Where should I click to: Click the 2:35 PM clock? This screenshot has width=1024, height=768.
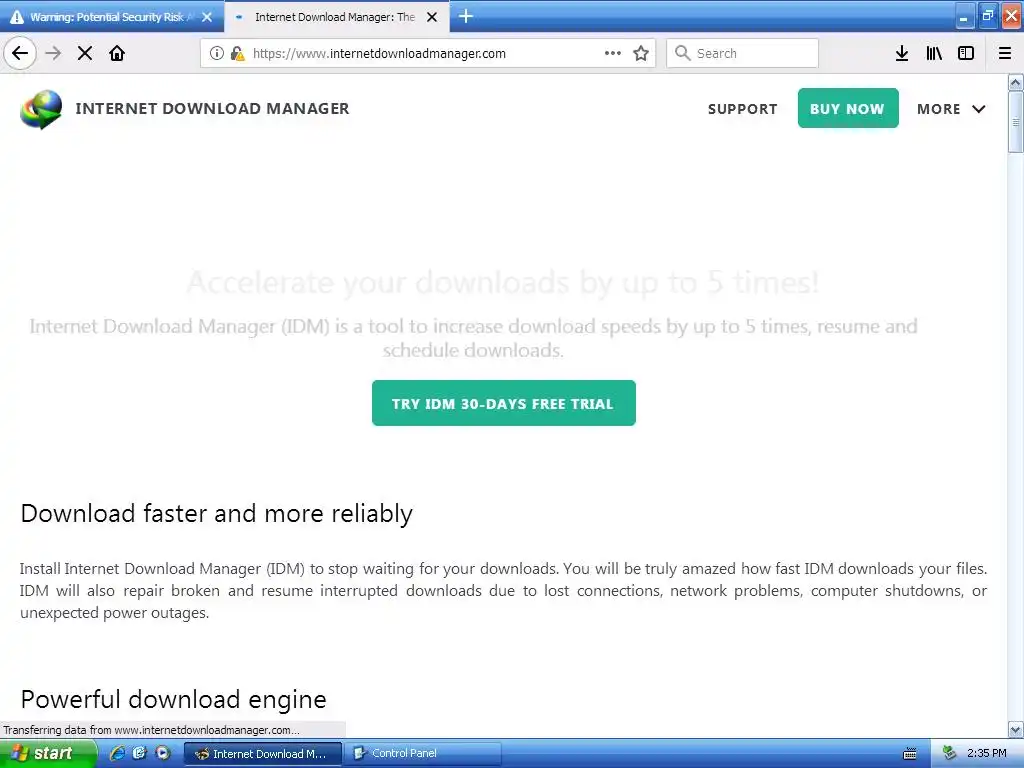[x=986, y=753]
